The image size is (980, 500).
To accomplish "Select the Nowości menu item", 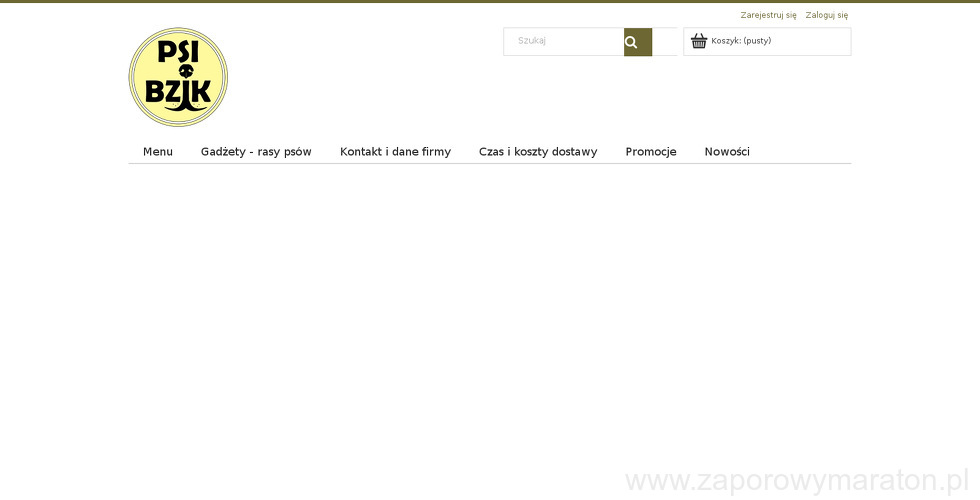I will tap(727, 152).
